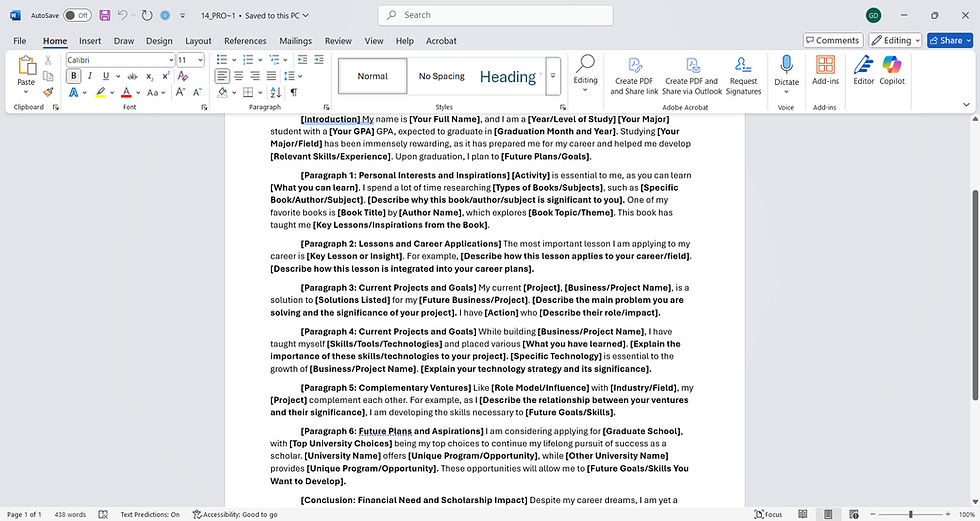Click Request Signatures in Adobe Acrobat group
Viewport: 980px width, 521px height.
tap(744, 76)
